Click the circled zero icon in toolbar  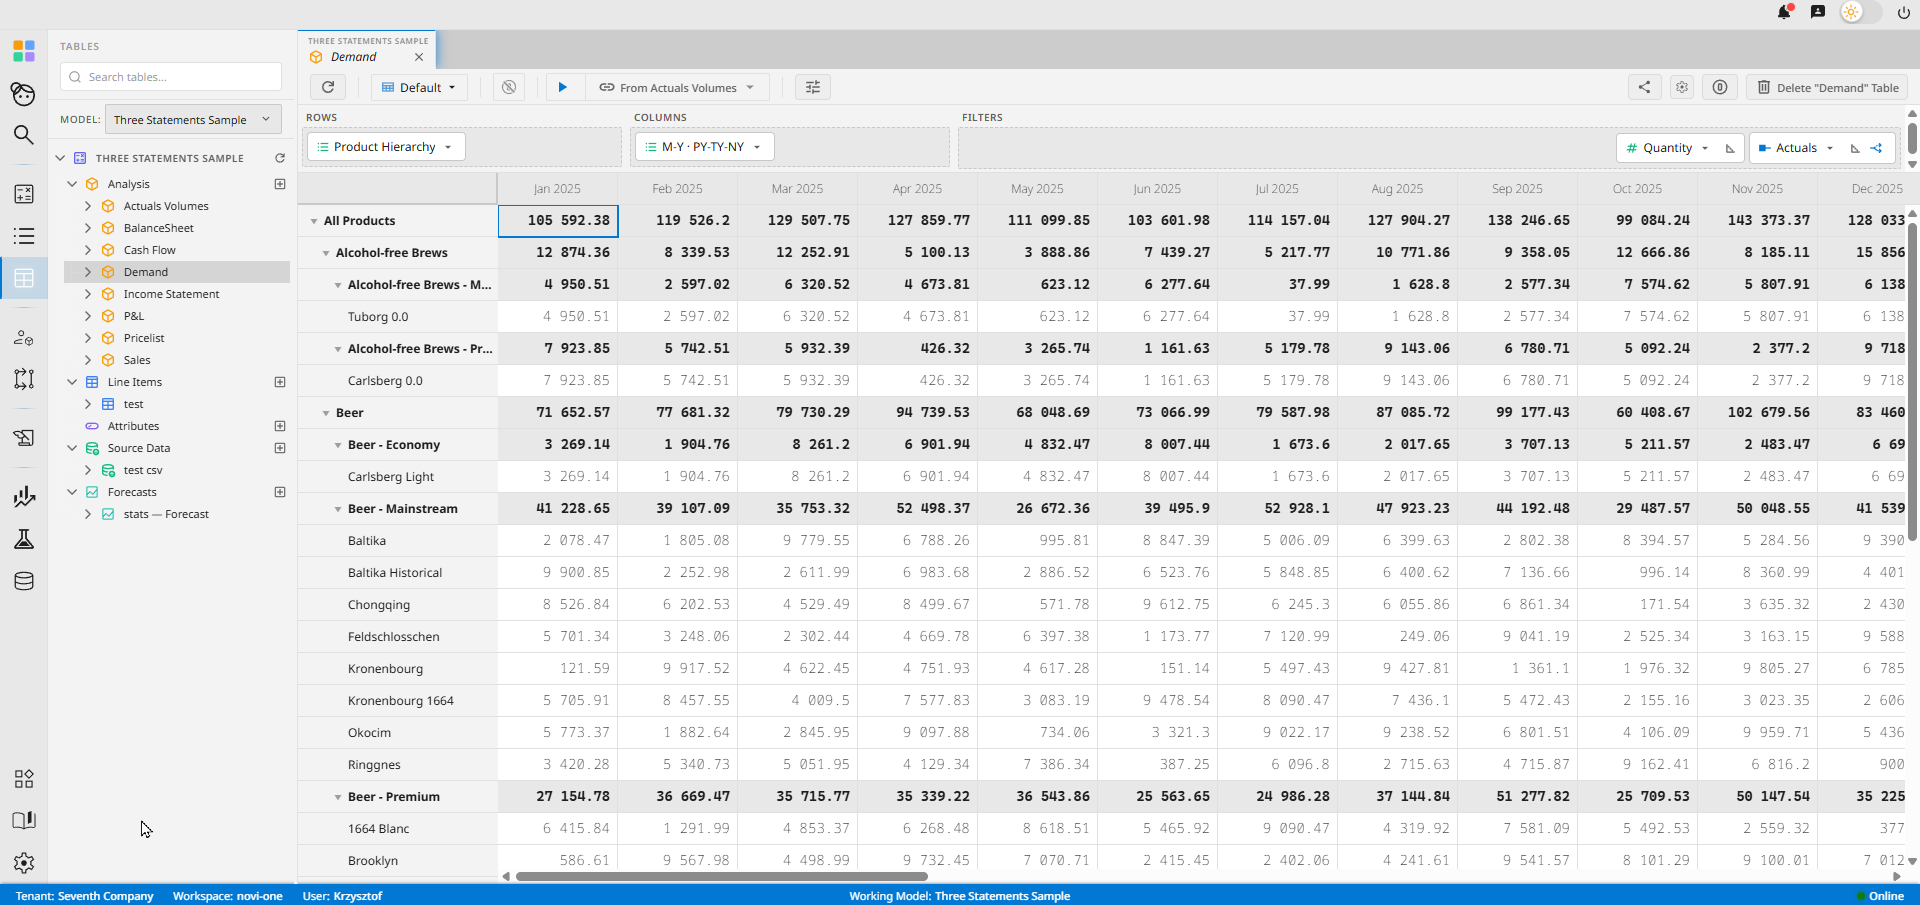pos(1720,87)
